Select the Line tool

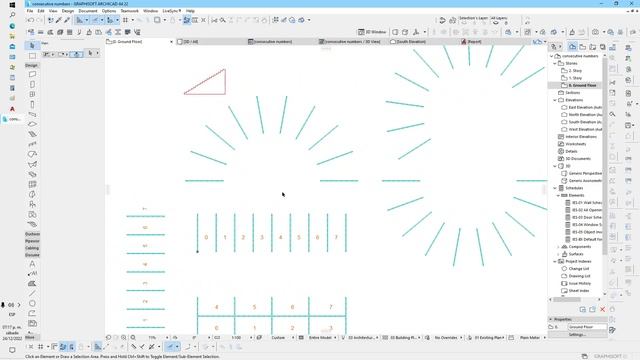(32, 293)
